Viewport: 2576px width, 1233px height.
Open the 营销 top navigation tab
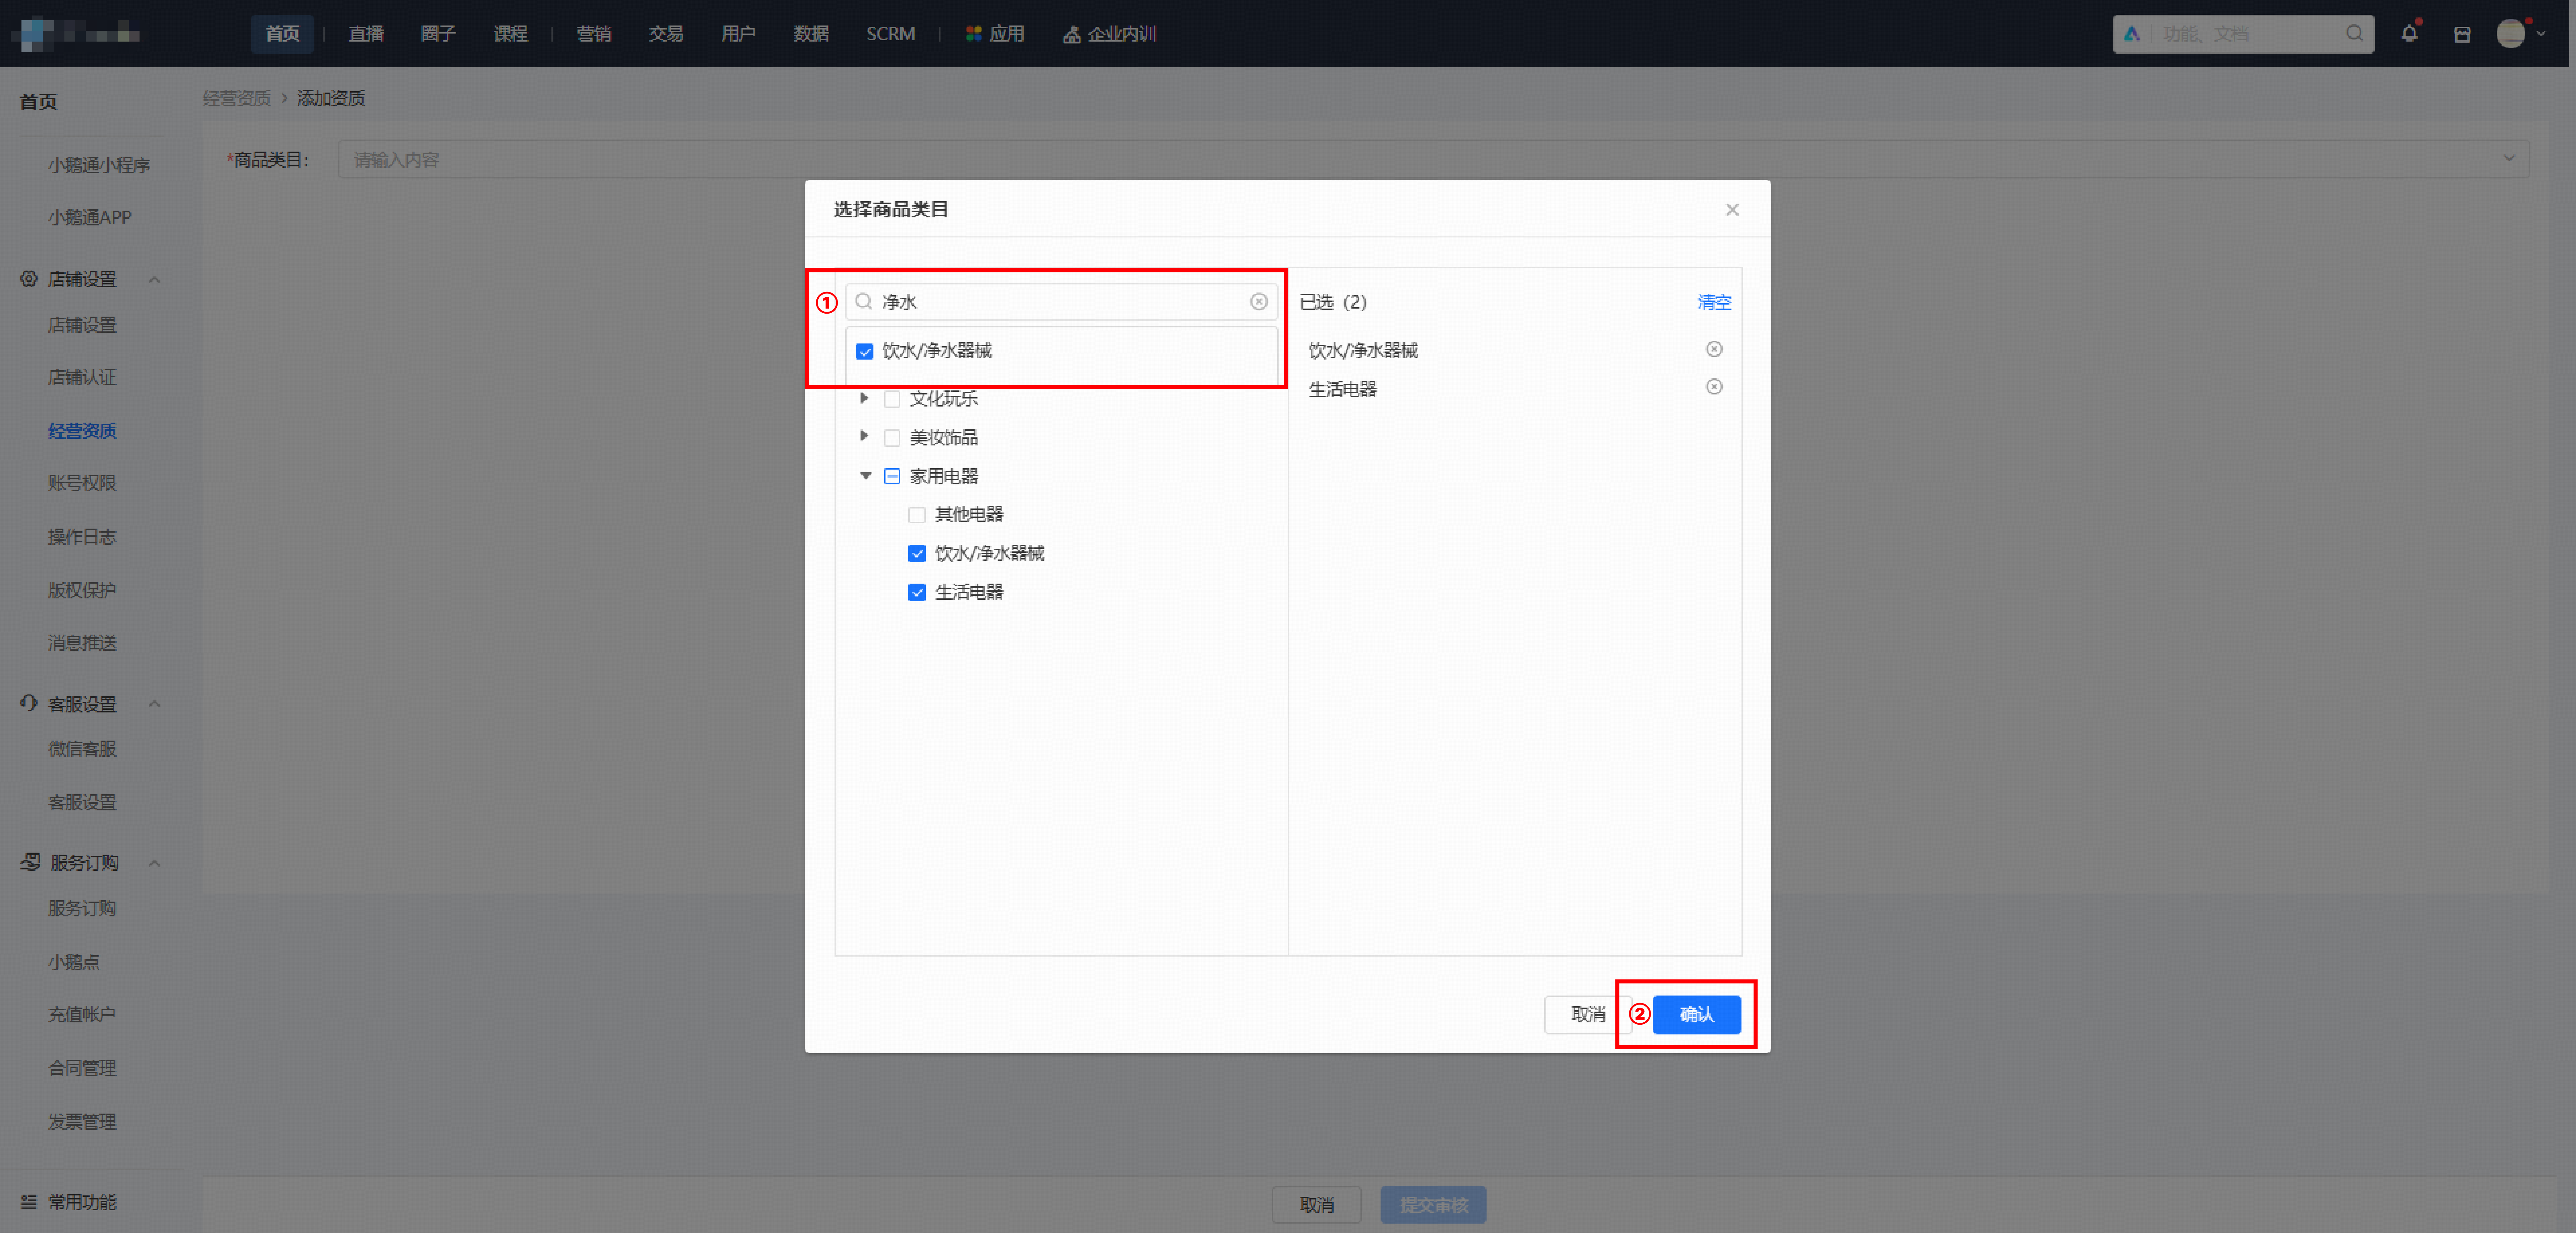click(594, 34)
